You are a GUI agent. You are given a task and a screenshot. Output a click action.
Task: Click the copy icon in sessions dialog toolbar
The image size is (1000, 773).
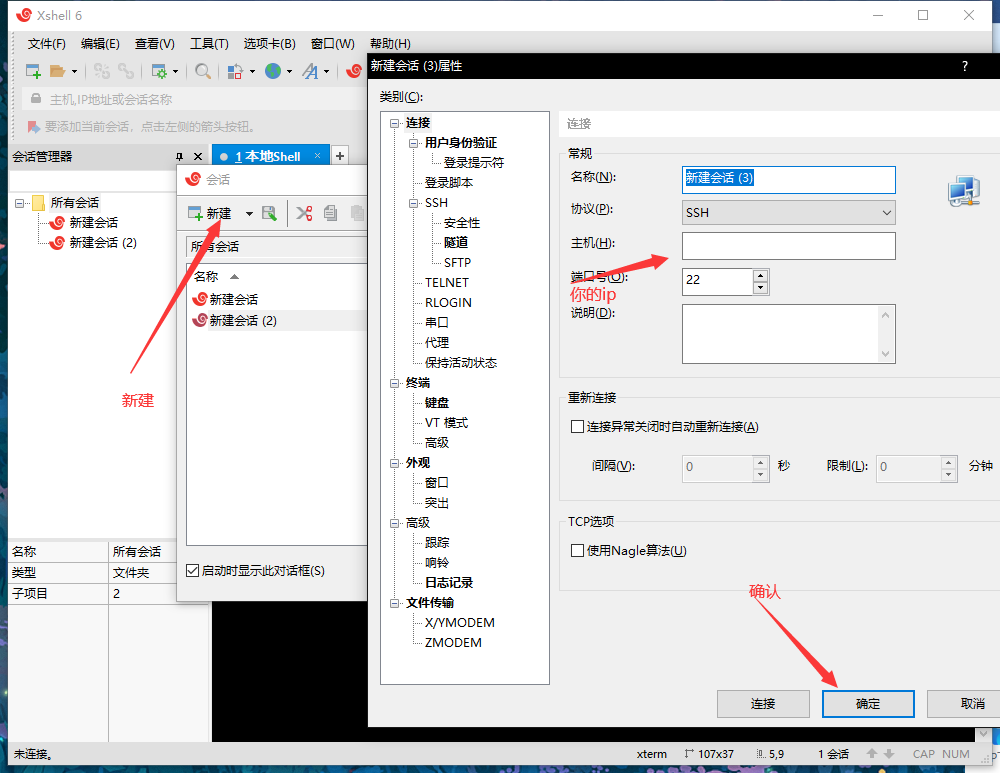330,213
